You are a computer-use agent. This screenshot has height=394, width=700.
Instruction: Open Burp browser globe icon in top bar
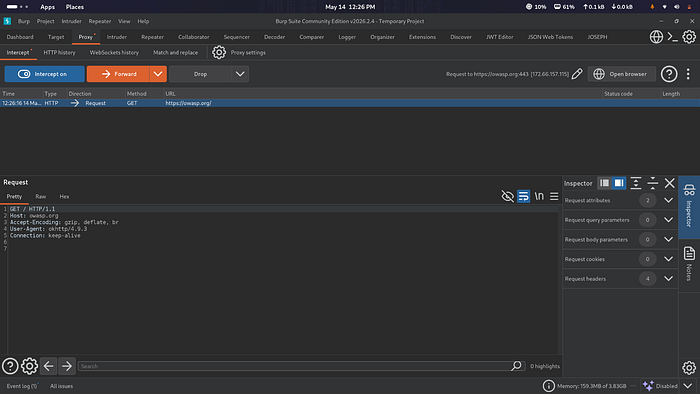656,37
